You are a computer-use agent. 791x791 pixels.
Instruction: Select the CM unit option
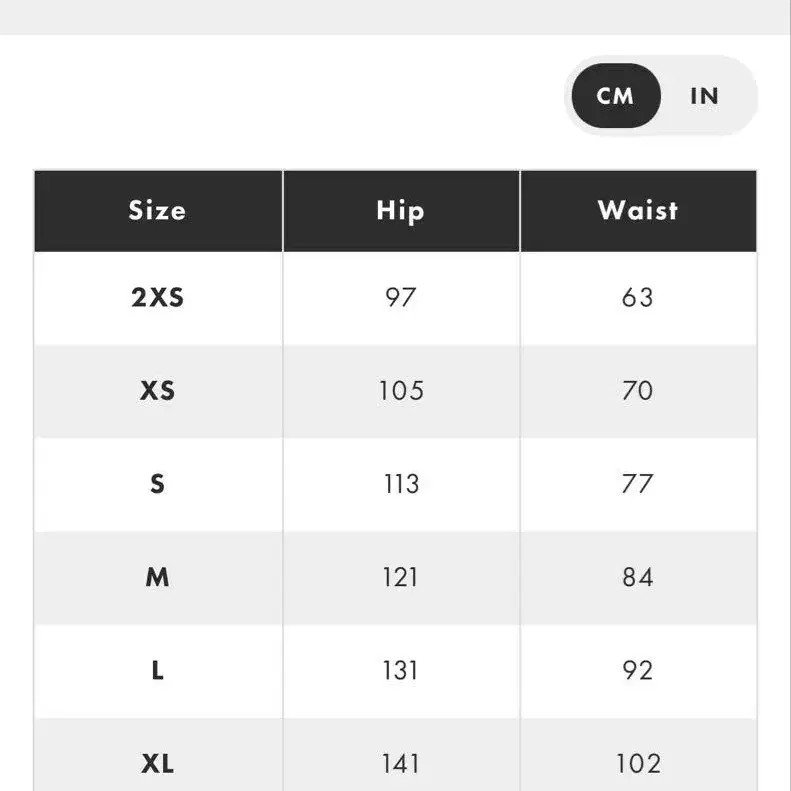tap(615, 96)
